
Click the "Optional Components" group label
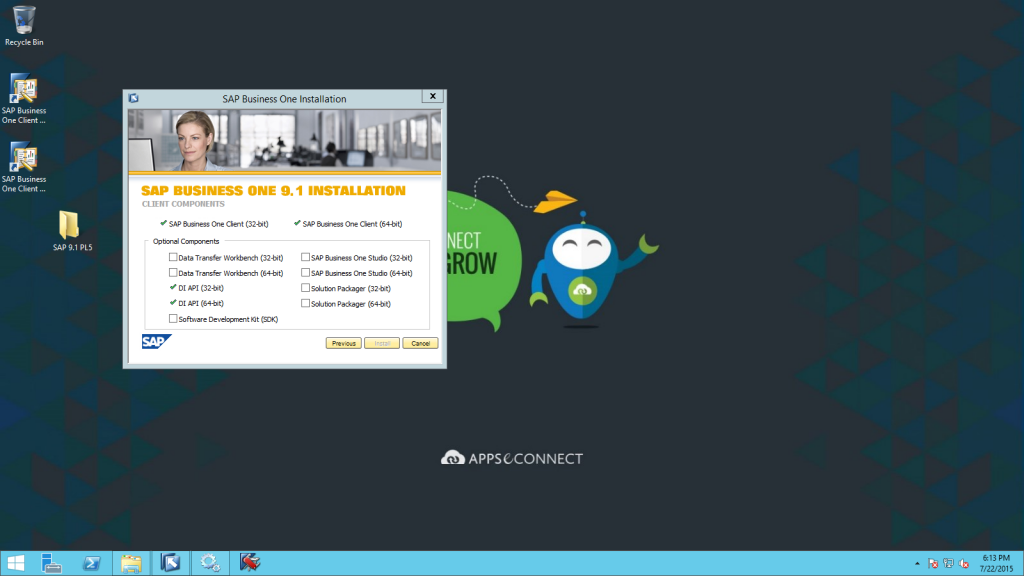(x=186, y=241)
